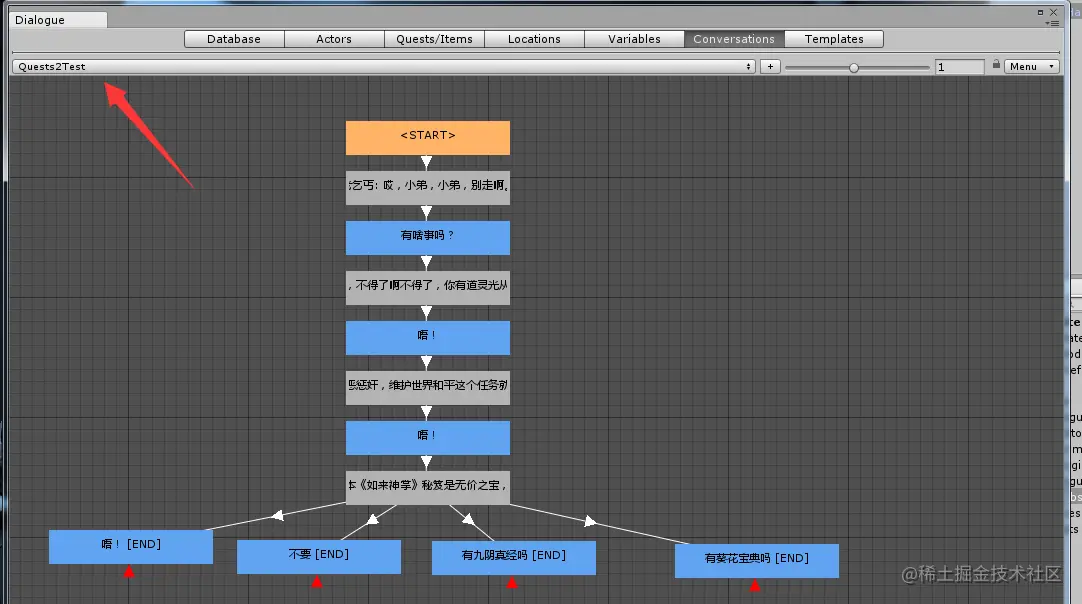Switch to the Database tab
The height and width of the screenshot is (604, 1082).
pyautogui.click(x=234, y=39)
